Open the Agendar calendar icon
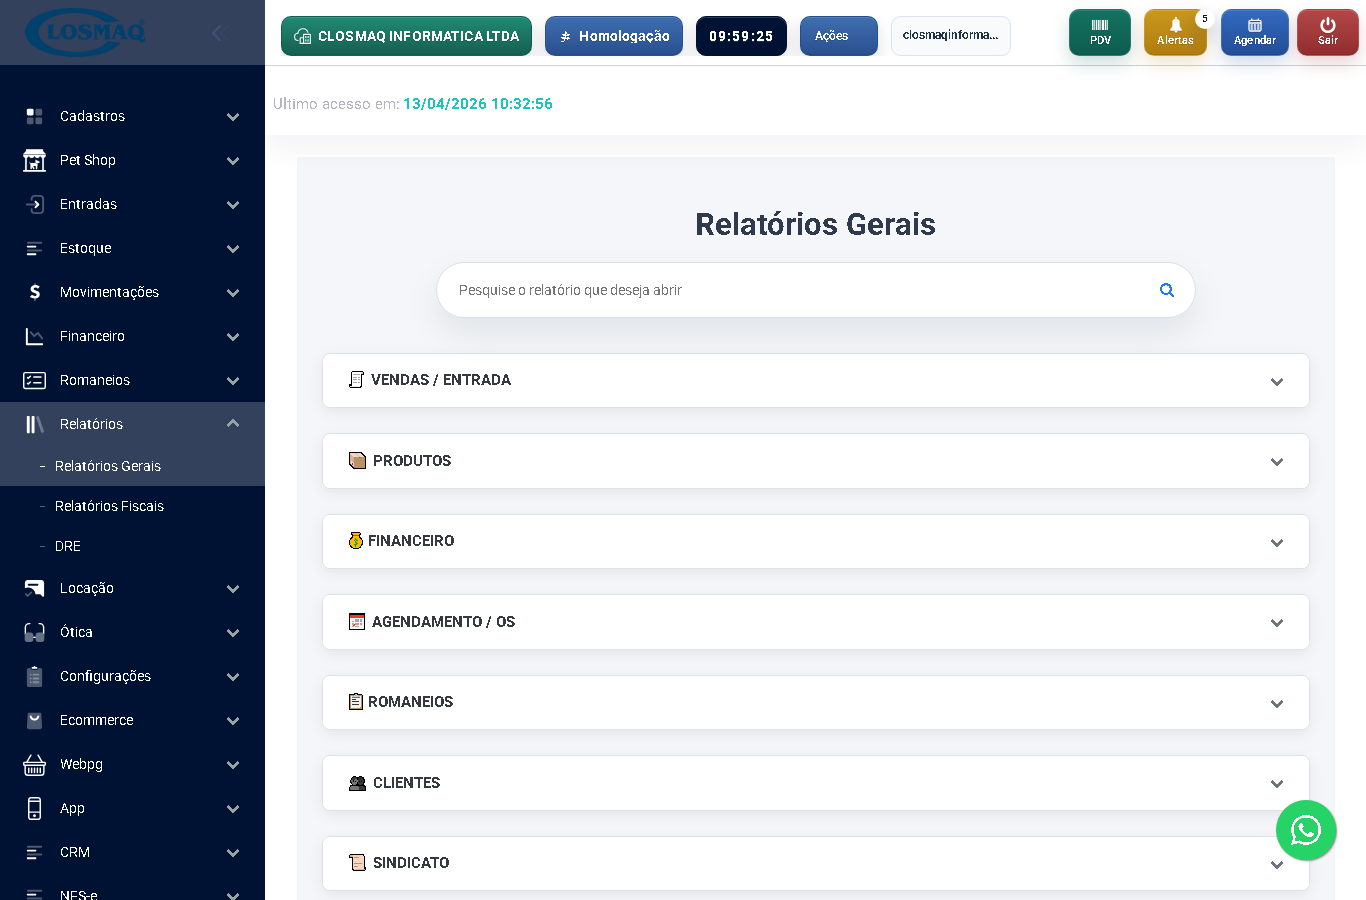 (x=1254, y=31)
